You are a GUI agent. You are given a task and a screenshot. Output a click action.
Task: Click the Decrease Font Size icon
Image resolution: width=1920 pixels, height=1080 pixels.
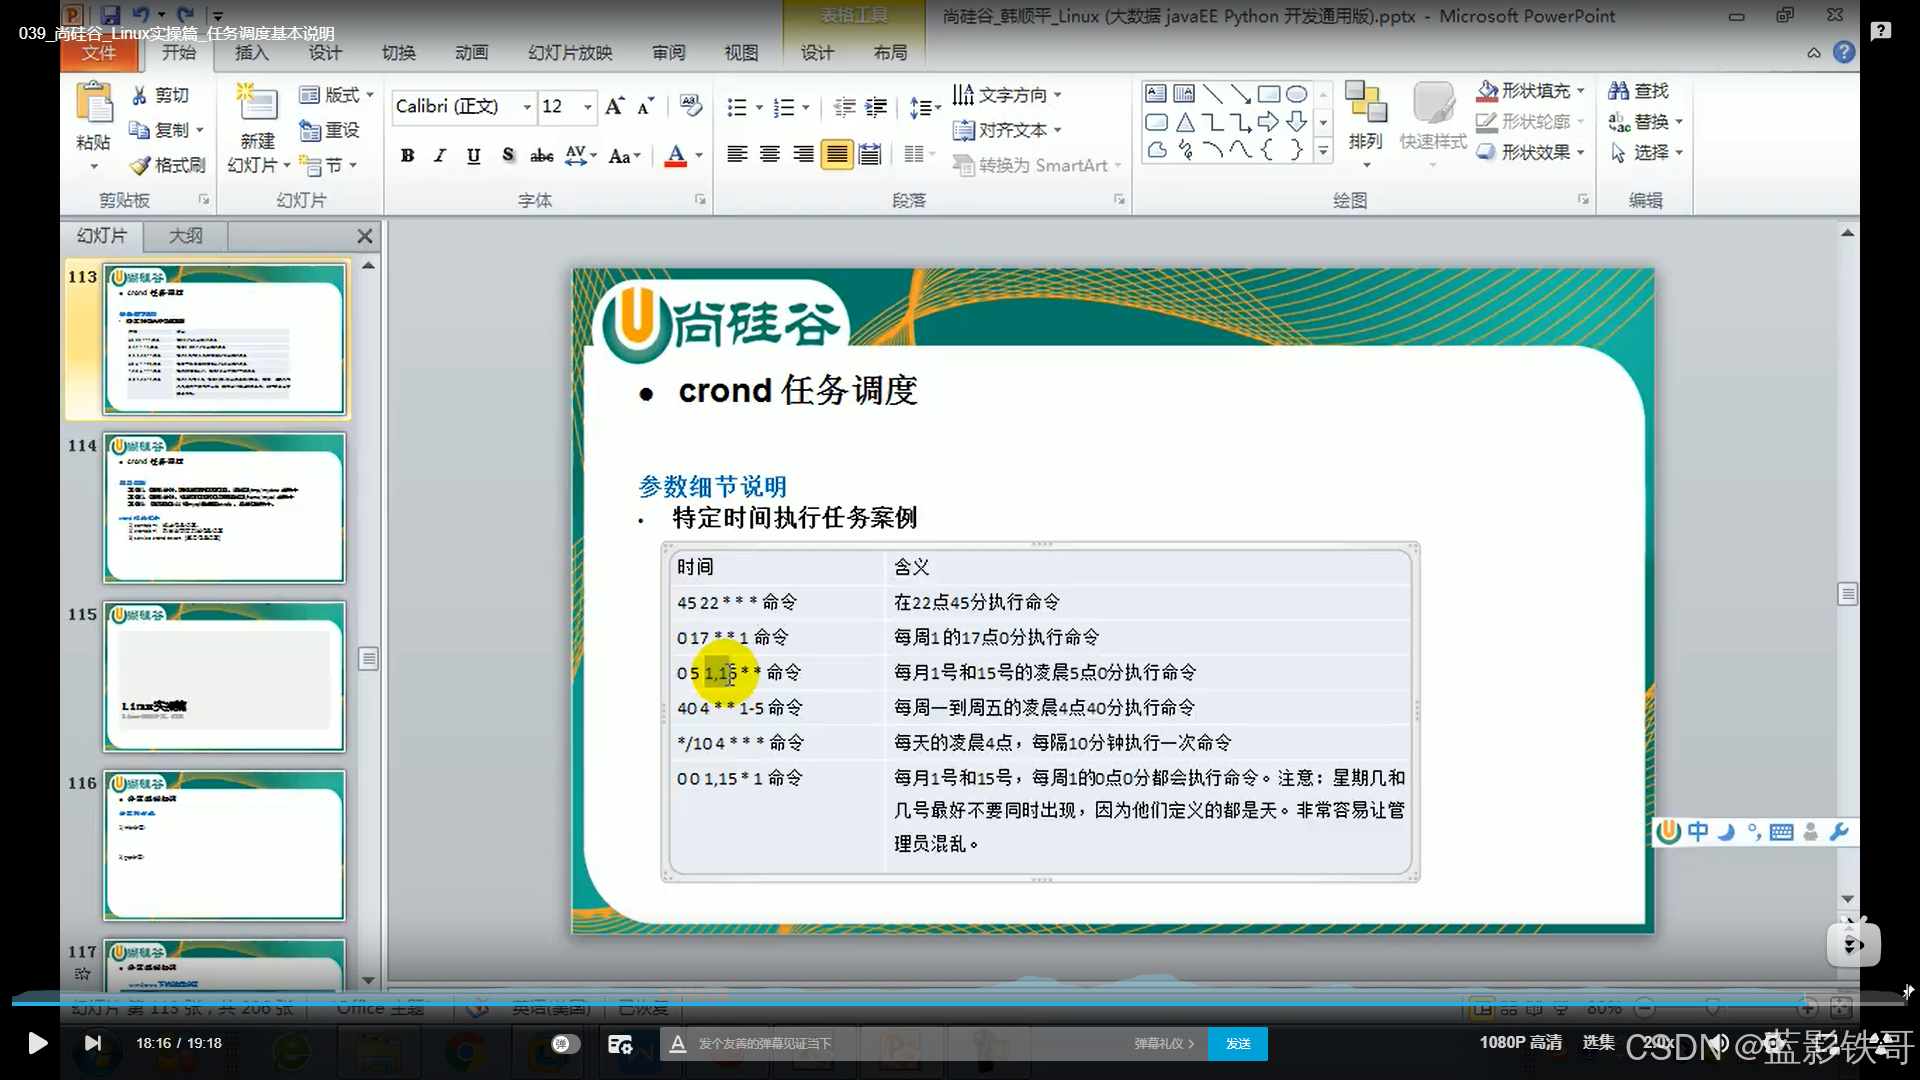coord(646,106)
